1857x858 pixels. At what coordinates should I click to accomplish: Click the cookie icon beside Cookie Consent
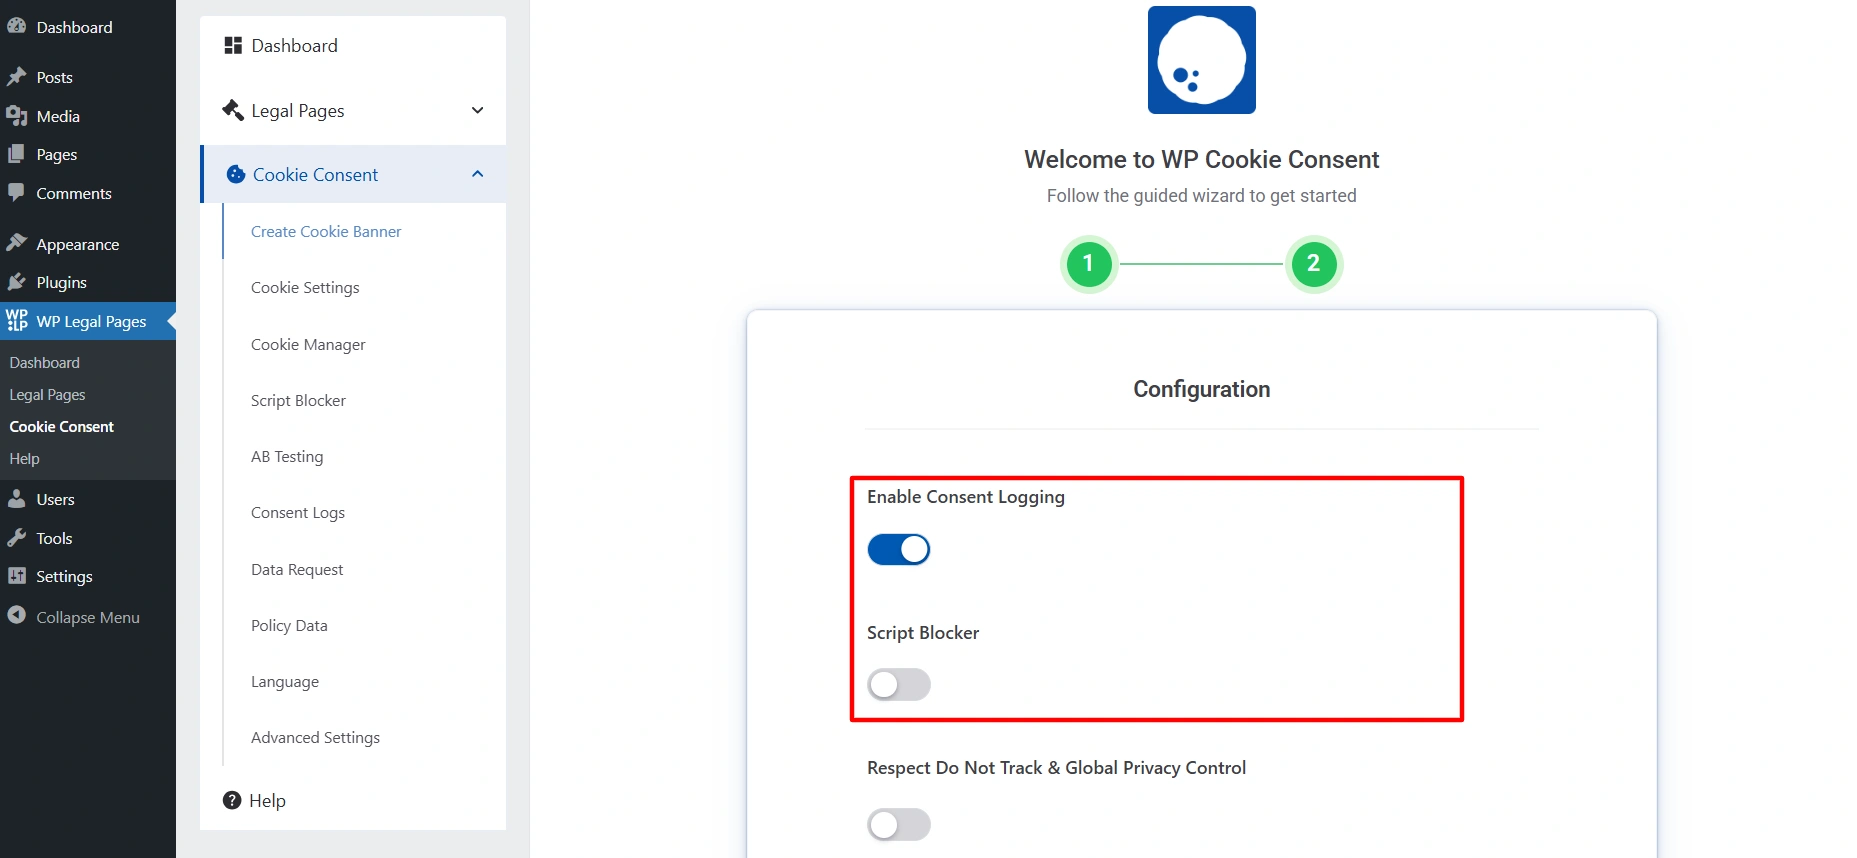click(234, 173)
